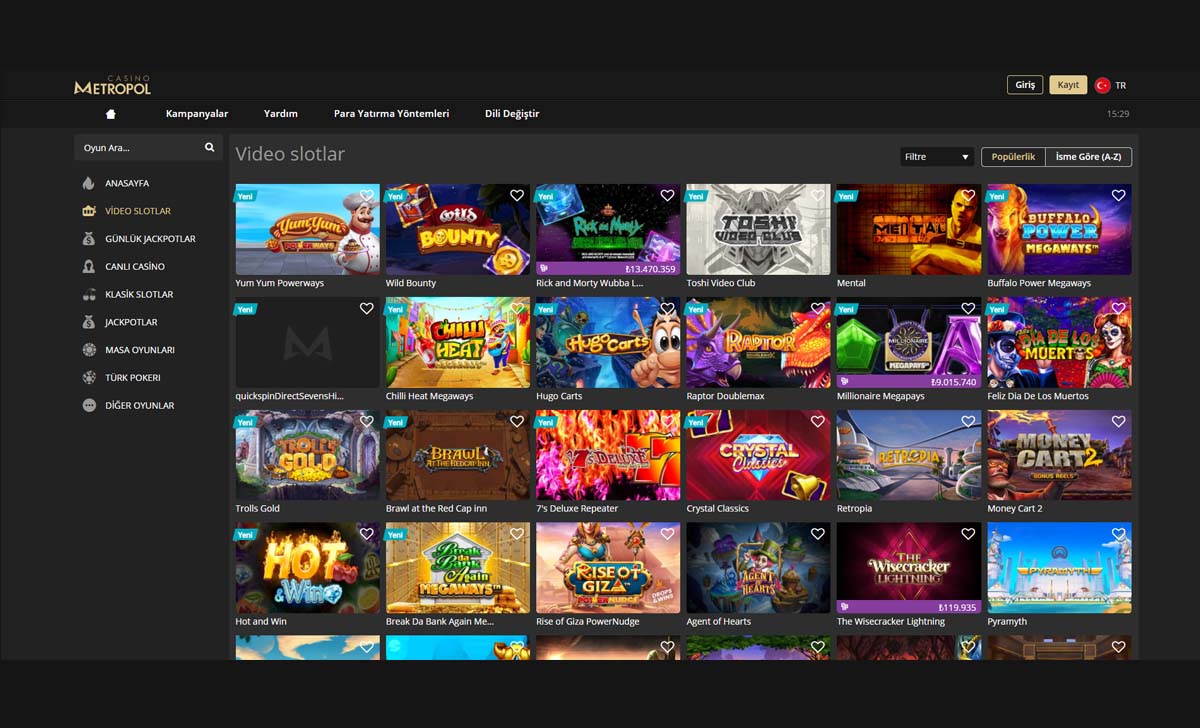Image resolution: width=1200 pixels, height=728 pixels.
Task: Click Toshi Video Club game title
Action: pyautogui.click(x=721, y=283)
